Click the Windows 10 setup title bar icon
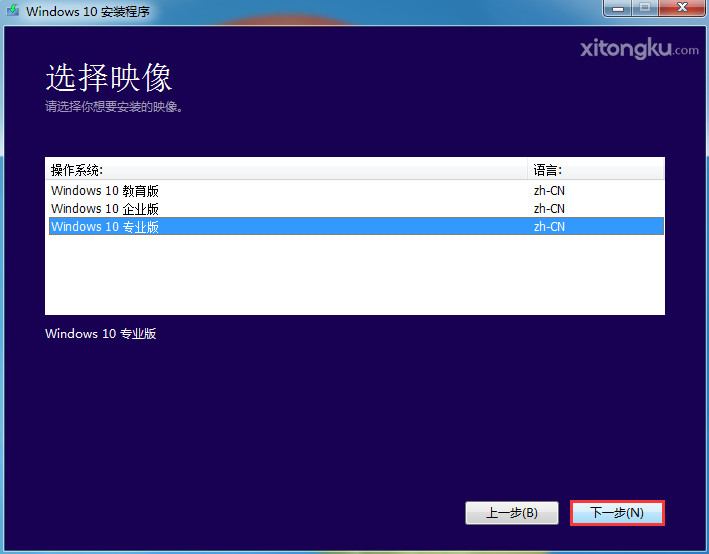 pos(13,10)
